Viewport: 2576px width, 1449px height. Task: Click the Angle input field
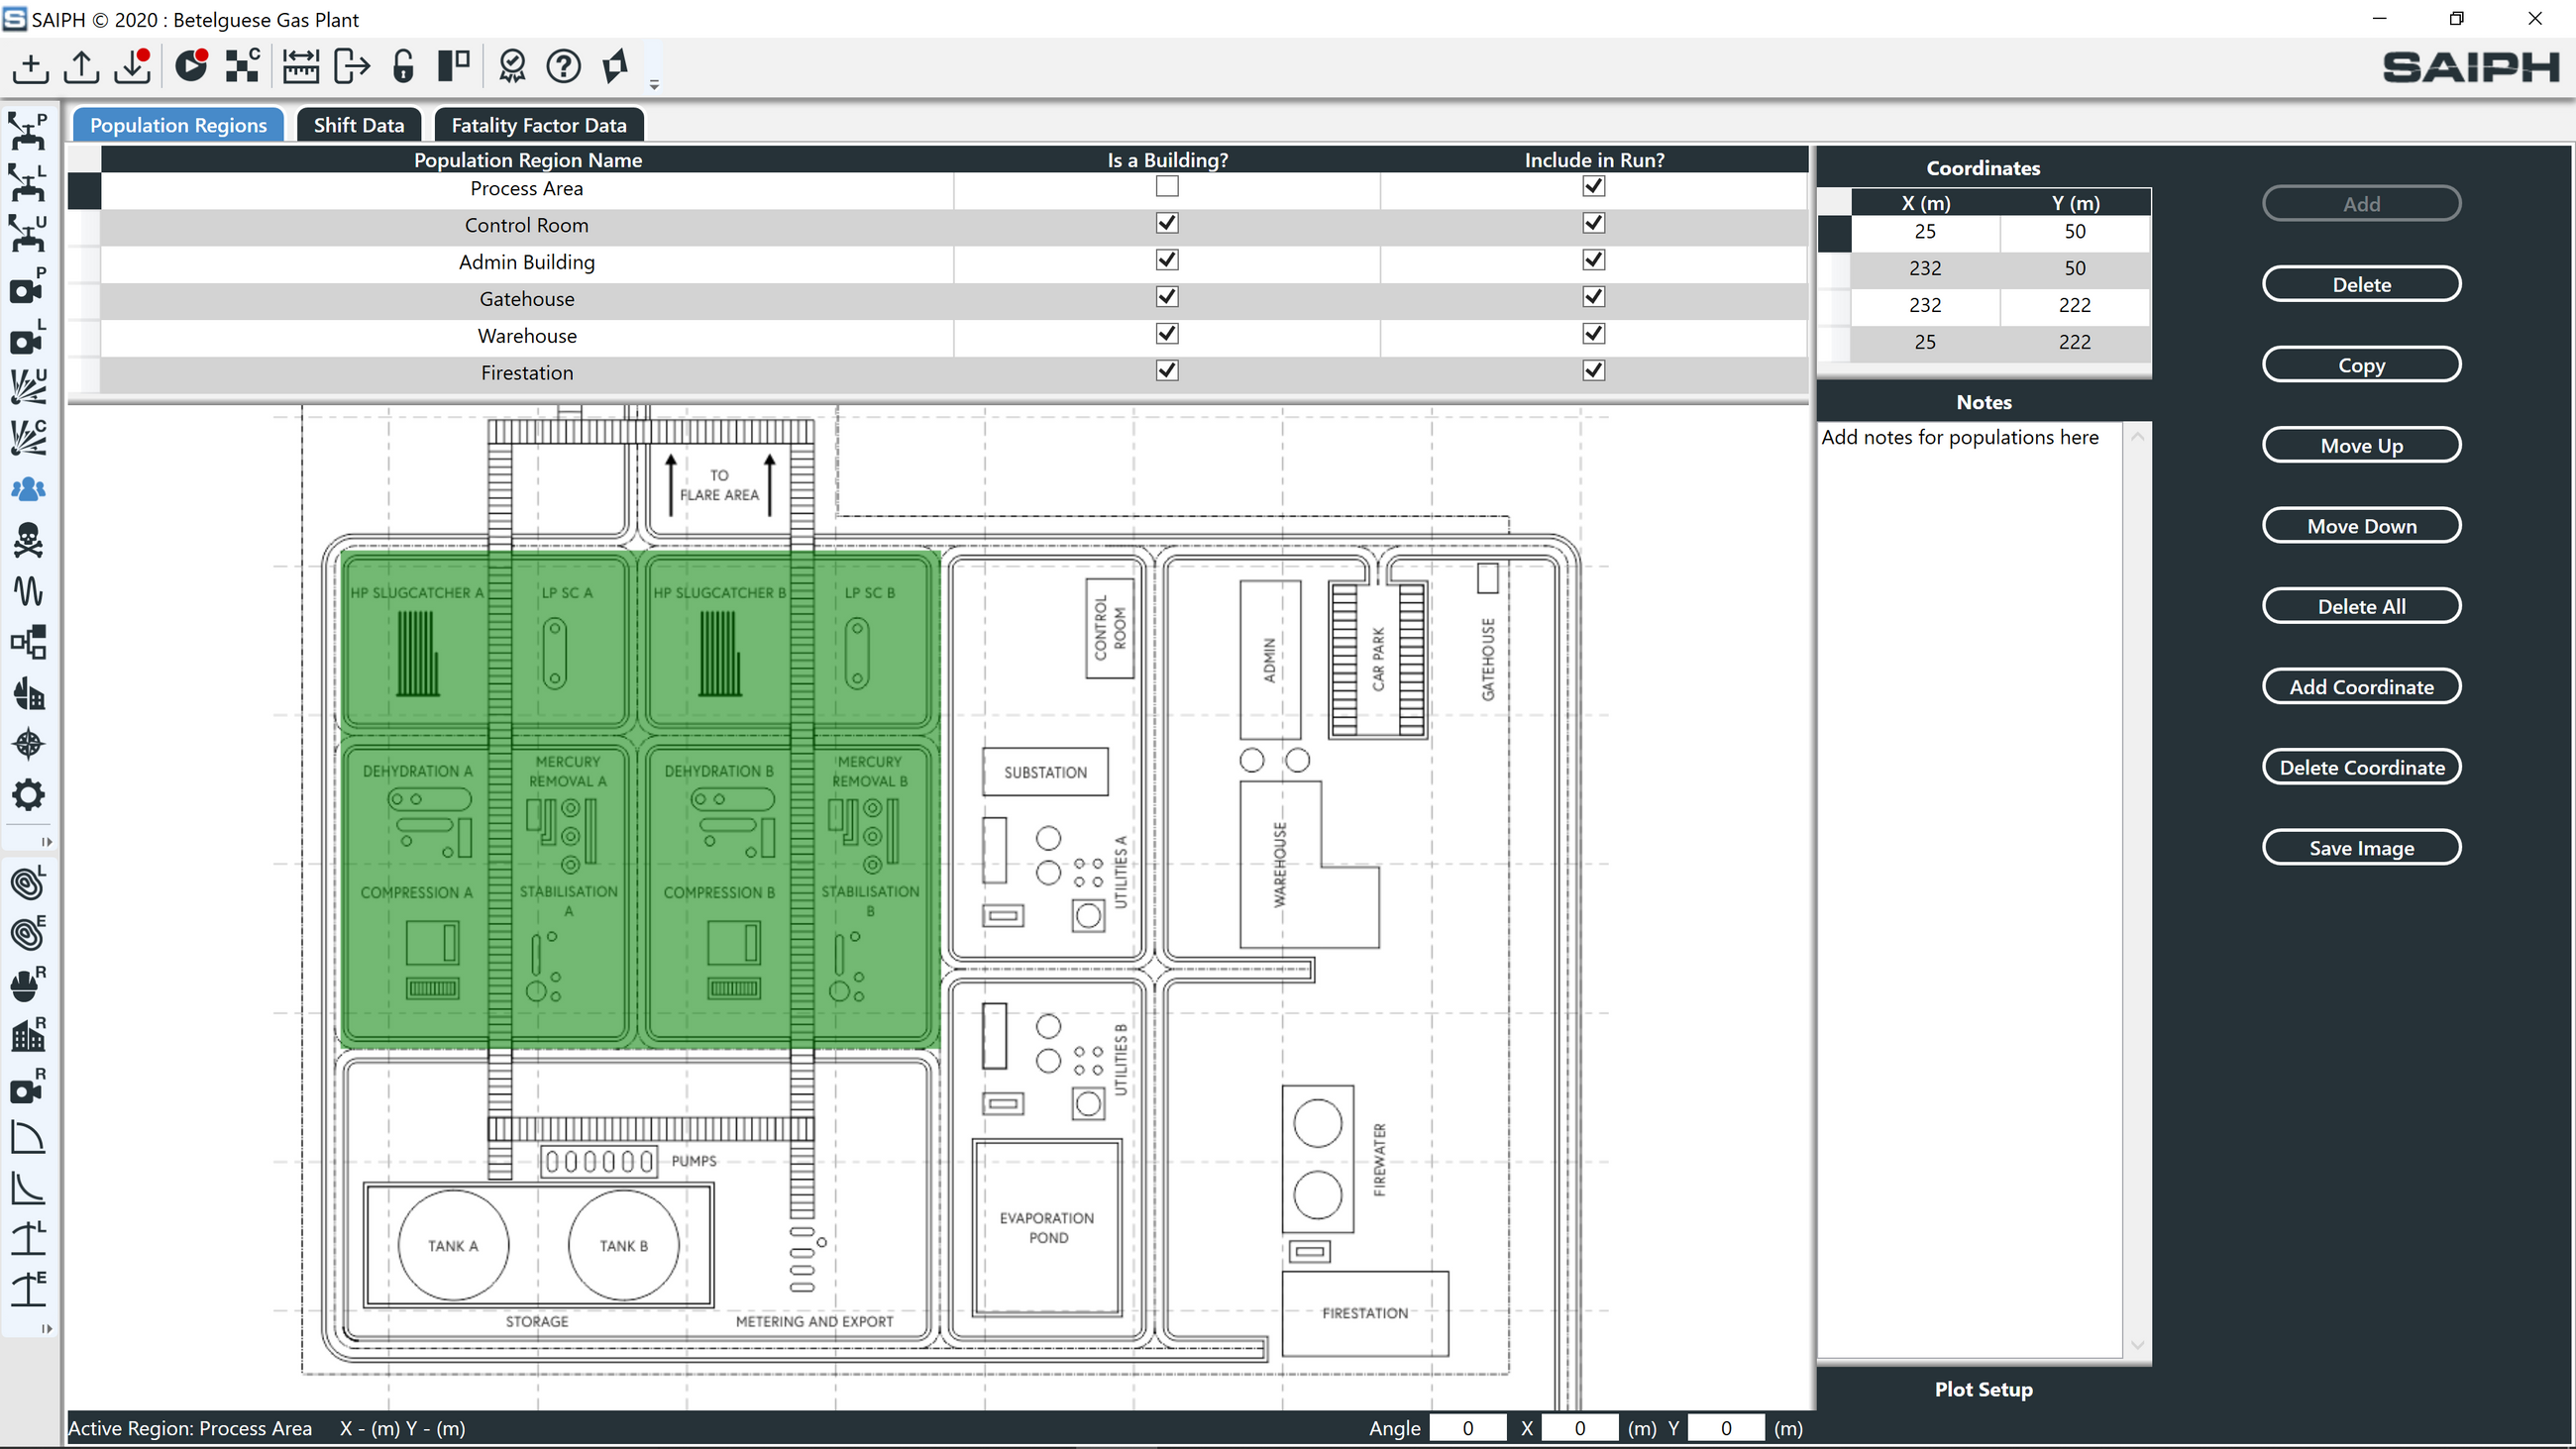(1467, 1428)
